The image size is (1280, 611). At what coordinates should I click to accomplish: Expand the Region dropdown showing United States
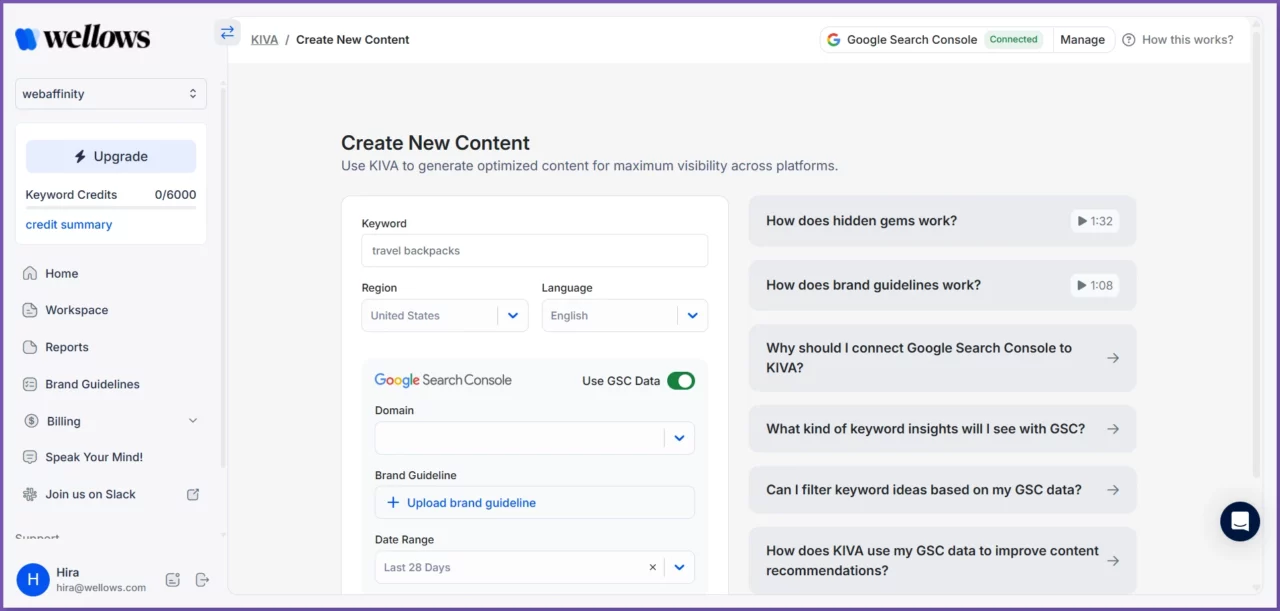(x=513, y=315)
